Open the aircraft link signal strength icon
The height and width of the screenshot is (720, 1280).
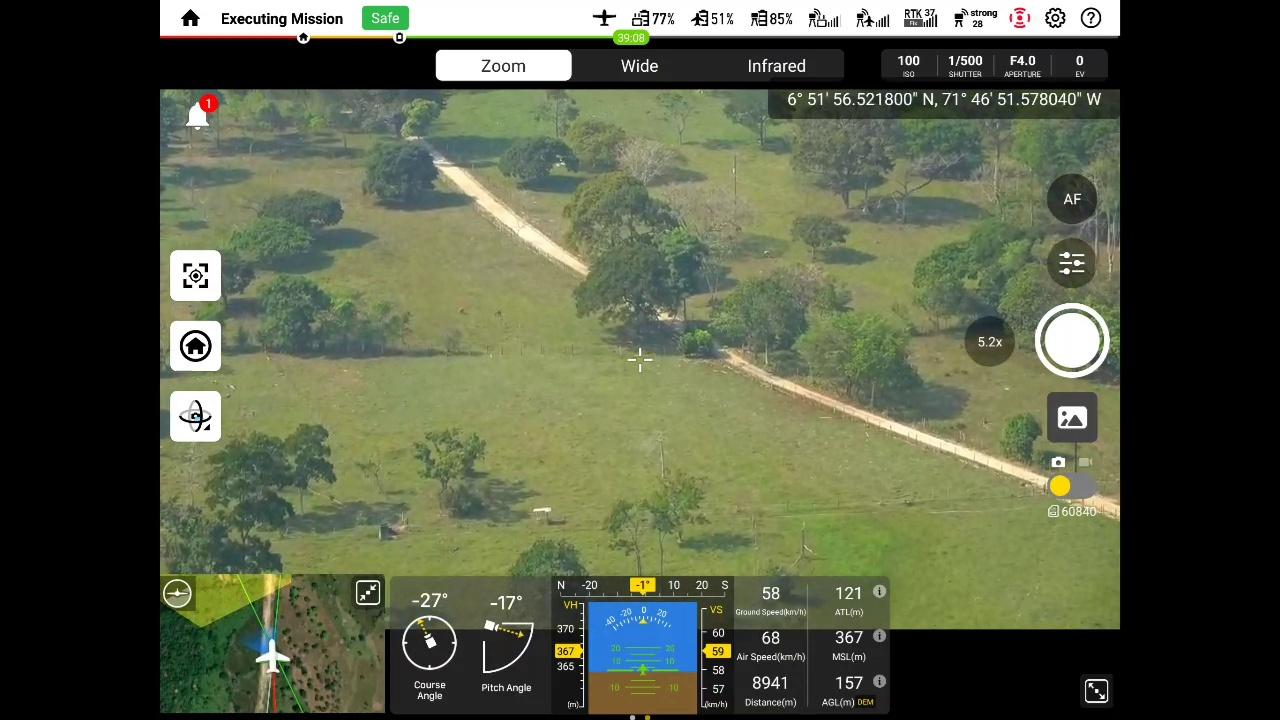(872, 18)
